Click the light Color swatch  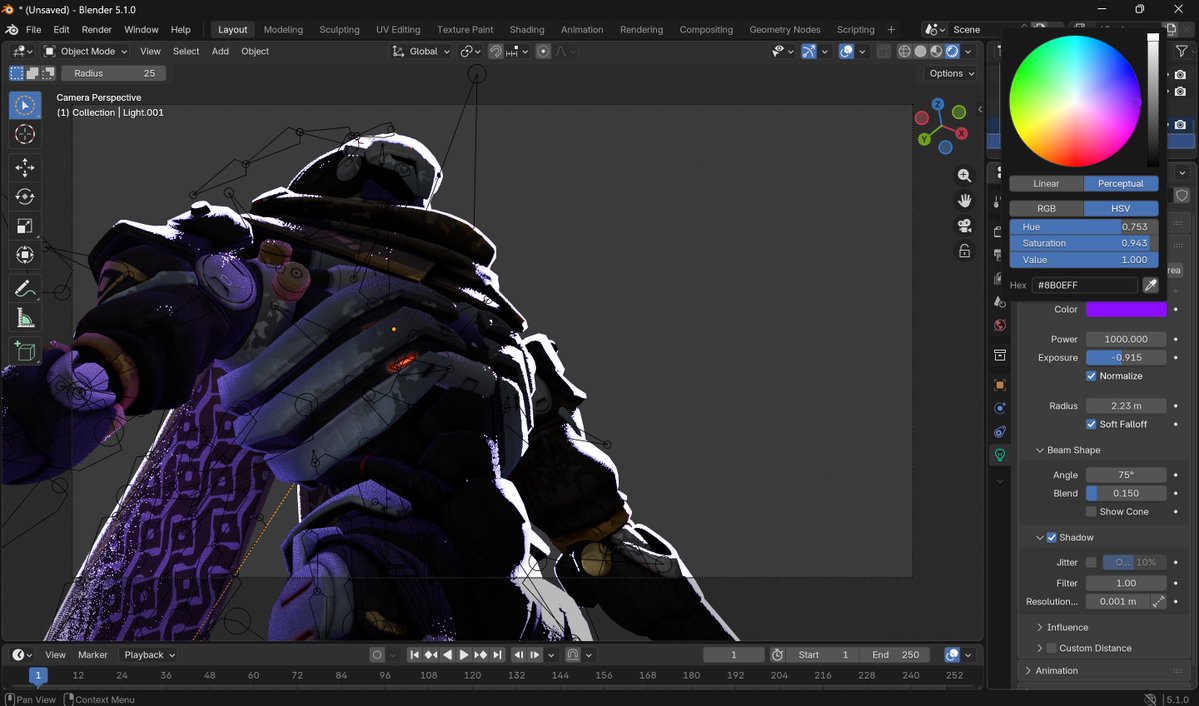click(1126, 309)
